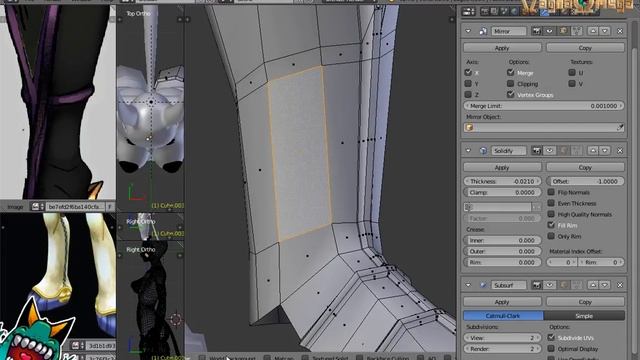Select Catmull-Clark subdivision type

click(x=503, y=316)
